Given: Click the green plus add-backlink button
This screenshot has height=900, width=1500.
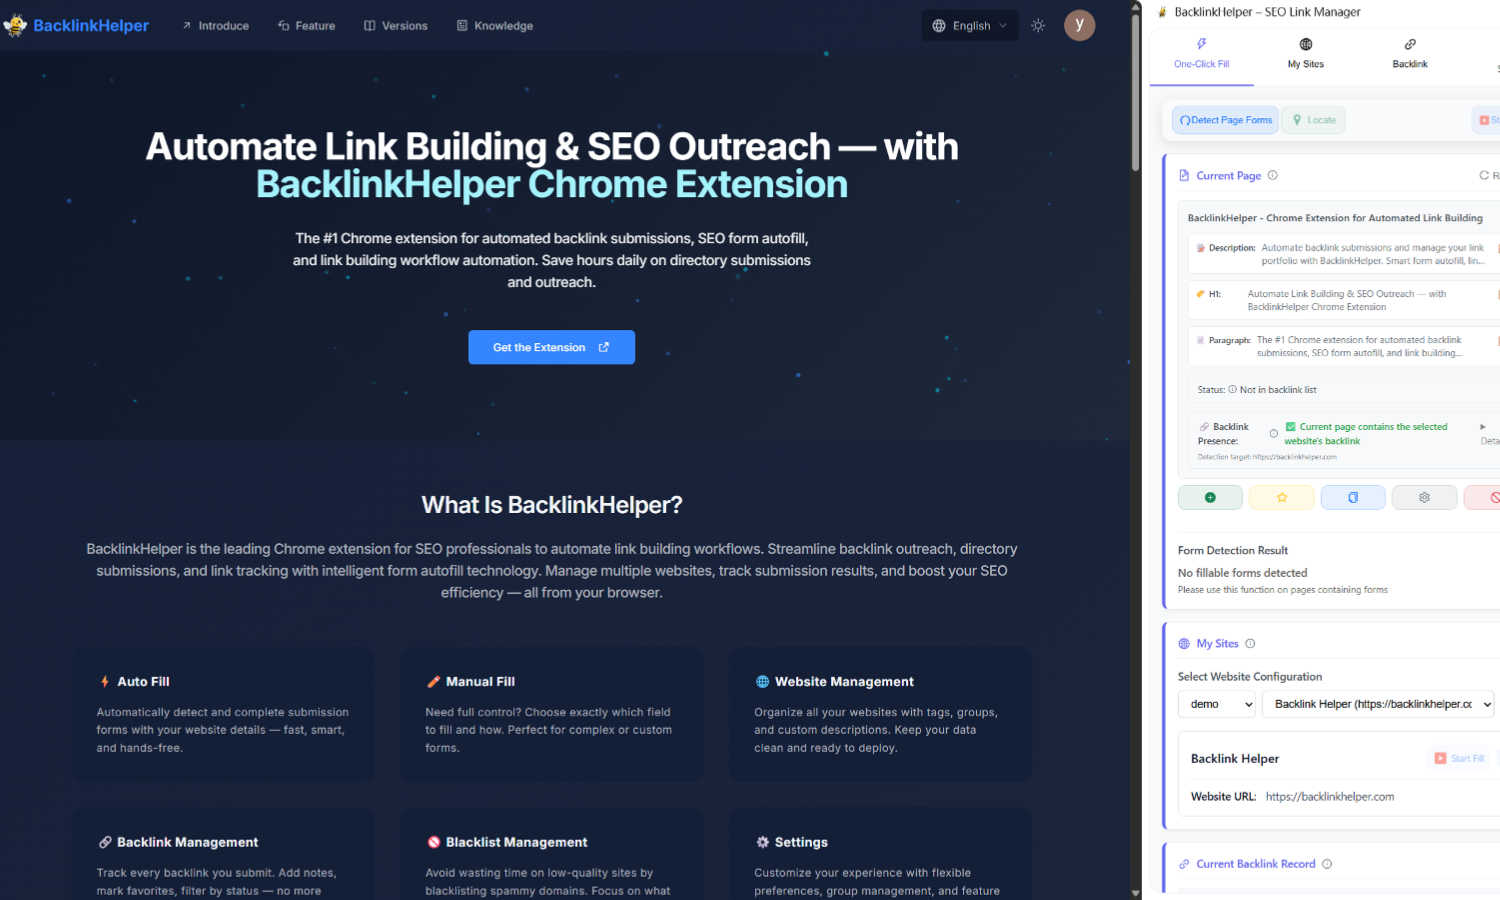Looking at the screenshot, I should point(1210,497).
